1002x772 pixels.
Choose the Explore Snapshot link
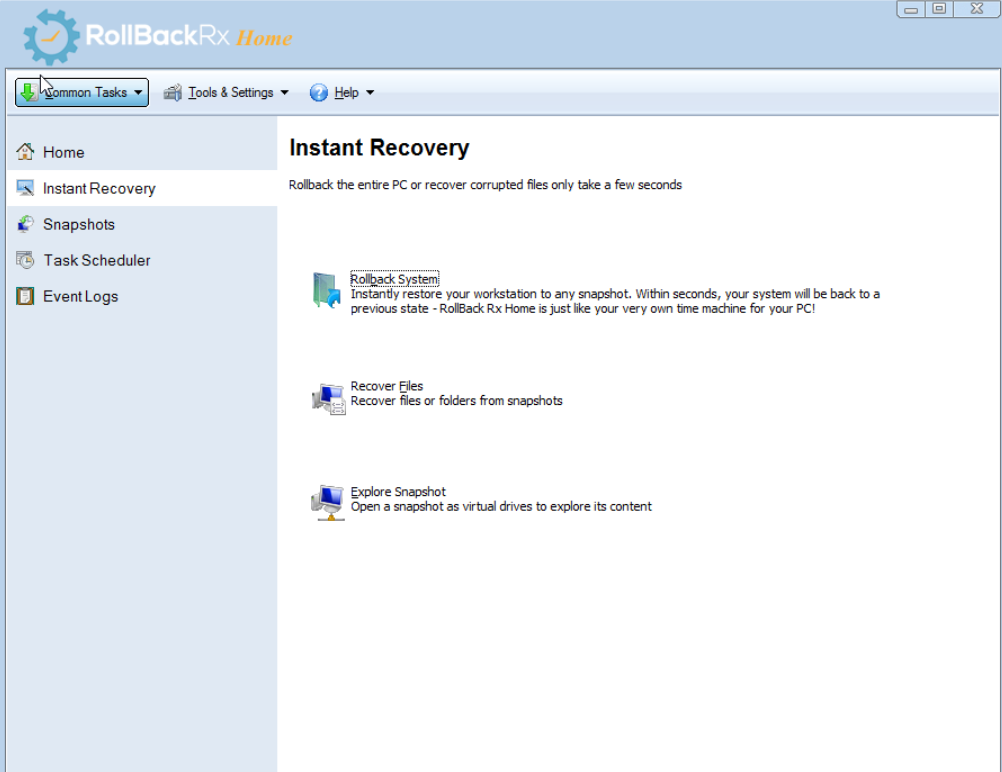click(x=398, y=491)
